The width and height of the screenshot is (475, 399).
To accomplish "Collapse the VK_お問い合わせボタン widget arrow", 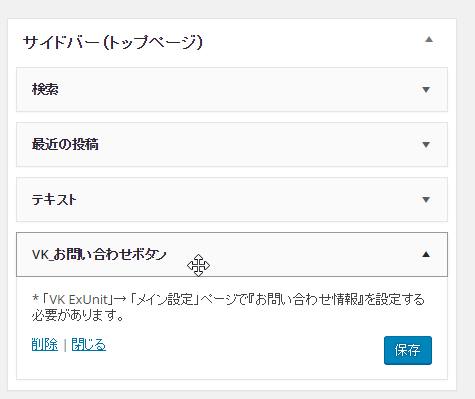I will (426, 254).
